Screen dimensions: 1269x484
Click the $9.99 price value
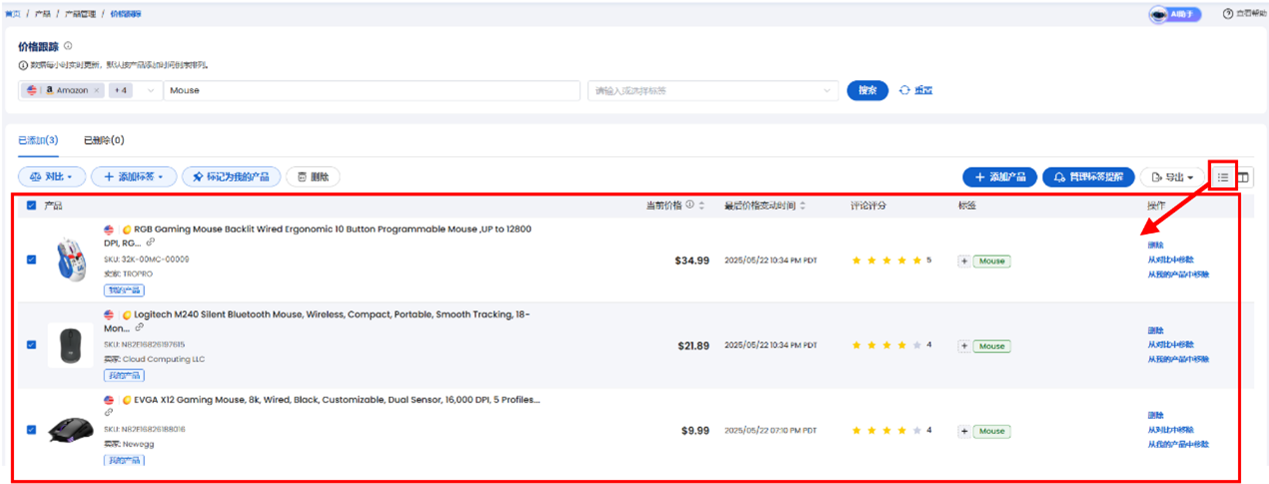695,431
